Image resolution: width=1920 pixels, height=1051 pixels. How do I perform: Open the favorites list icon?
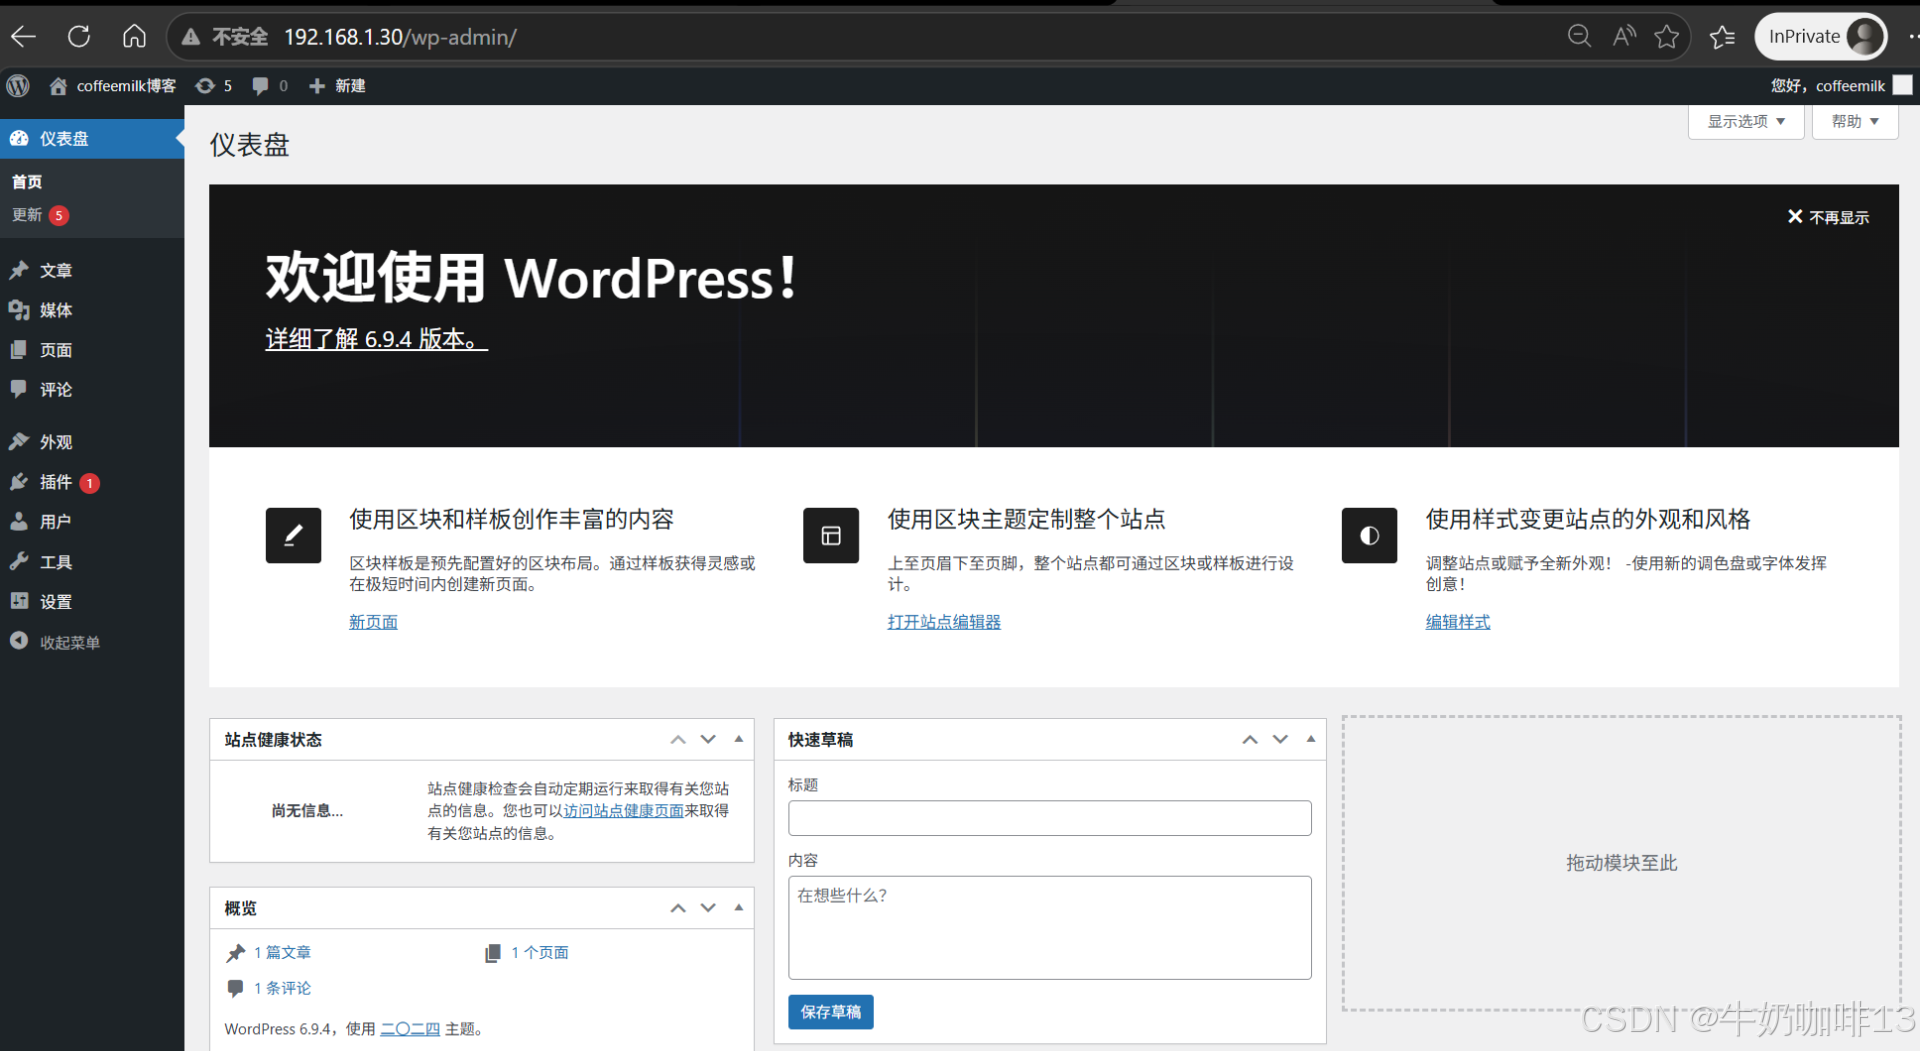click(x=1722, y=37)
